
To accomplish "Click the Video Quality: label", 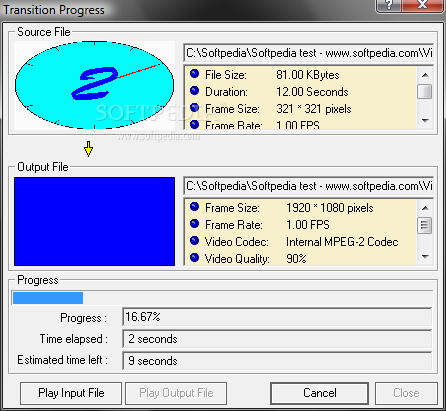I will pos(237,259).
